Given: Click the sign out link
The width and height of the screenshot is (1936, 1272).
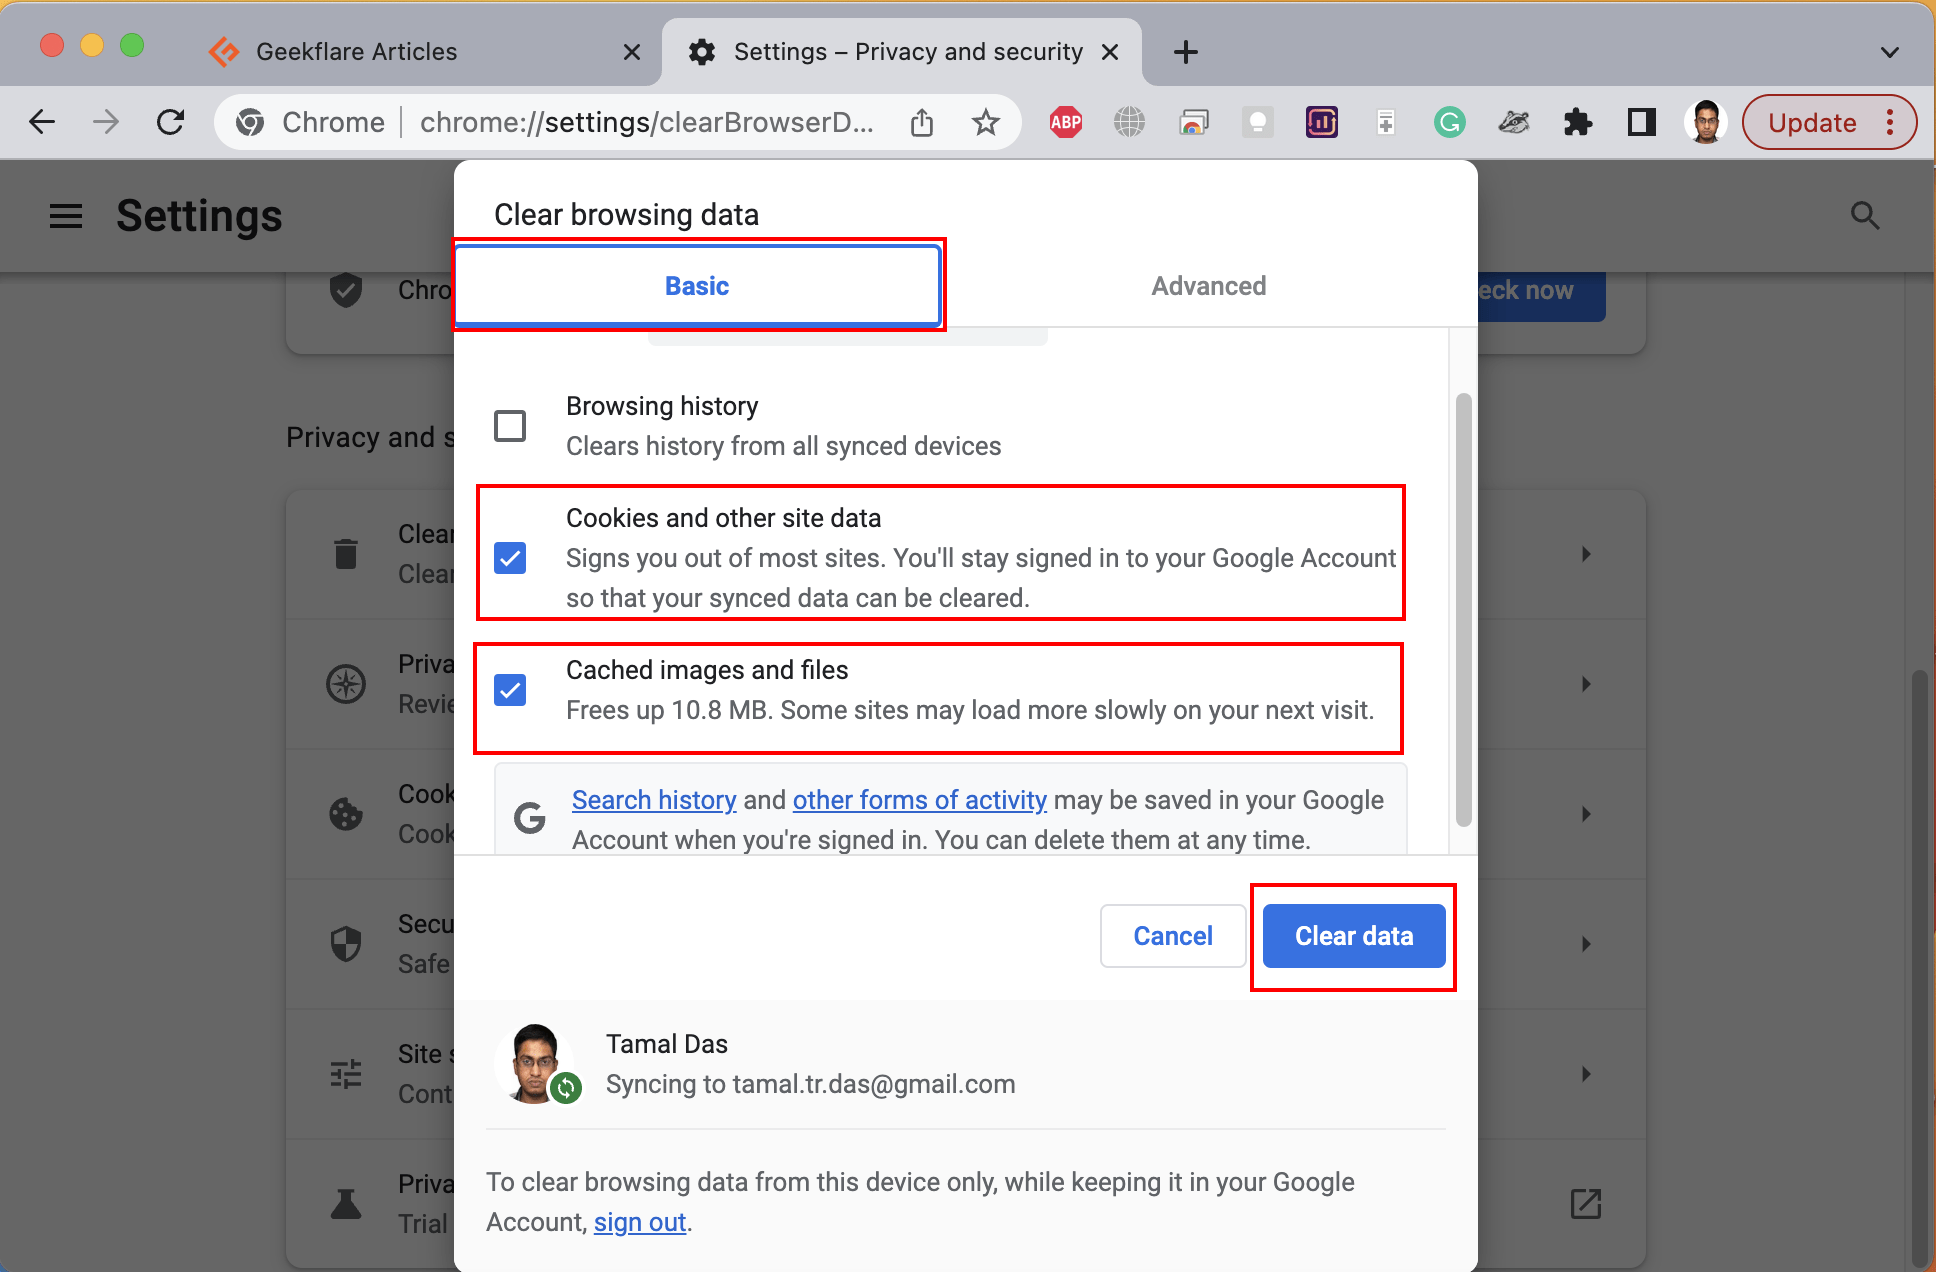Looking at the screenshot, I should click(x=639, y=1222).
